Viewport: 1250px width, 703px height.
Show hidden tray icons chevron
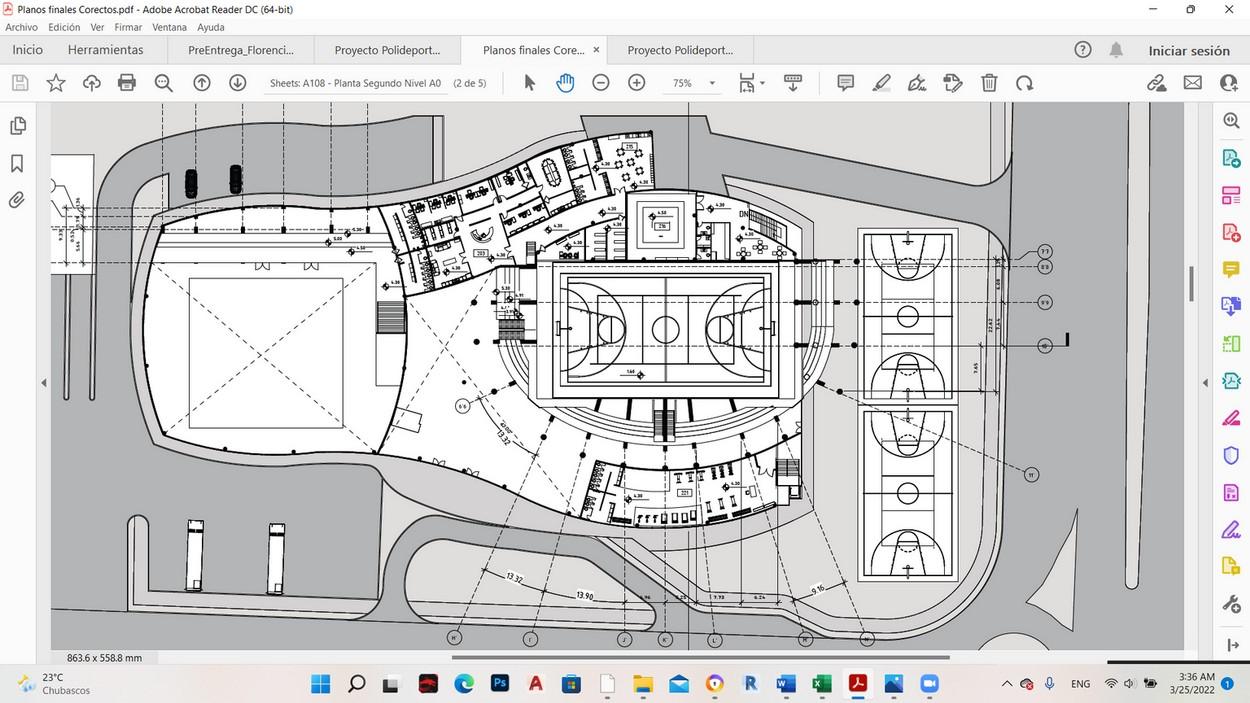pos(1006,684)
